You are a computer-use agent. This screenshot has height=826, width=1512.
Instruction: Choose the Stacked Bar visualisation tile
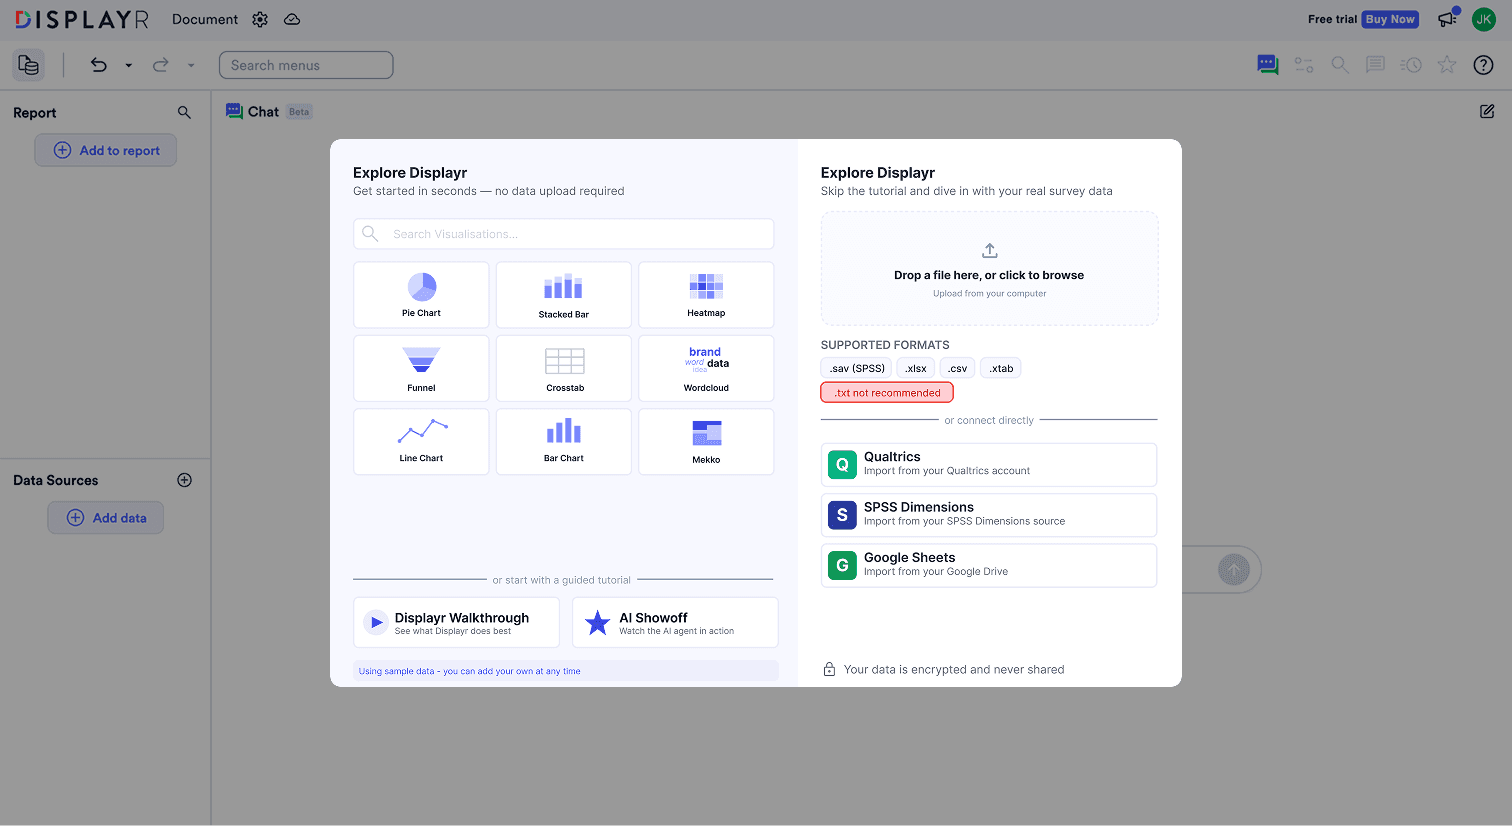[x=564, y=295]
